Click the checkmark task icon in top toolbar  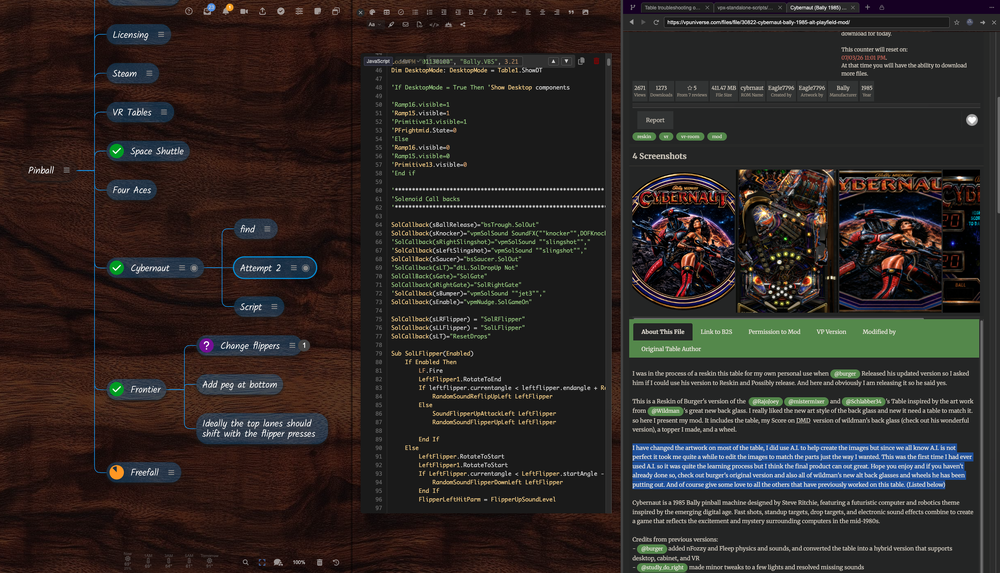[281, 11]
